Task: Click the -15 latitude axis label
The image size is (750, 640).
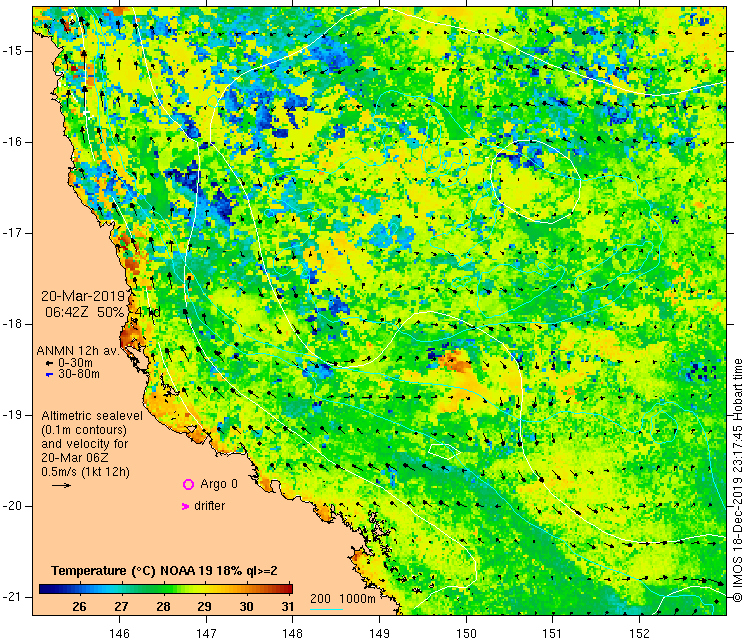Action: click(11, 51)
